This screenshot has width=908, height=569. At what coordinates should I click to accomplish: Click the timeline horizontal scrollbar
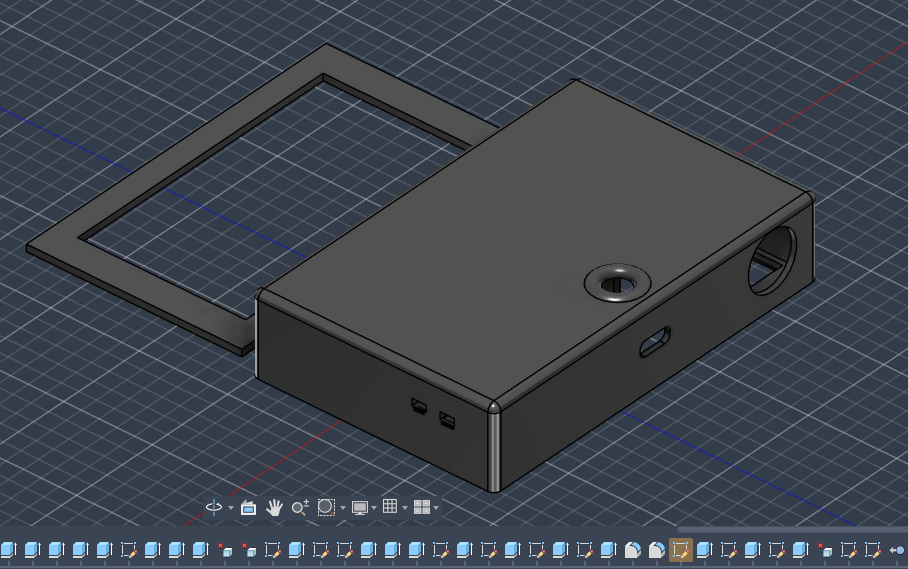792,529
